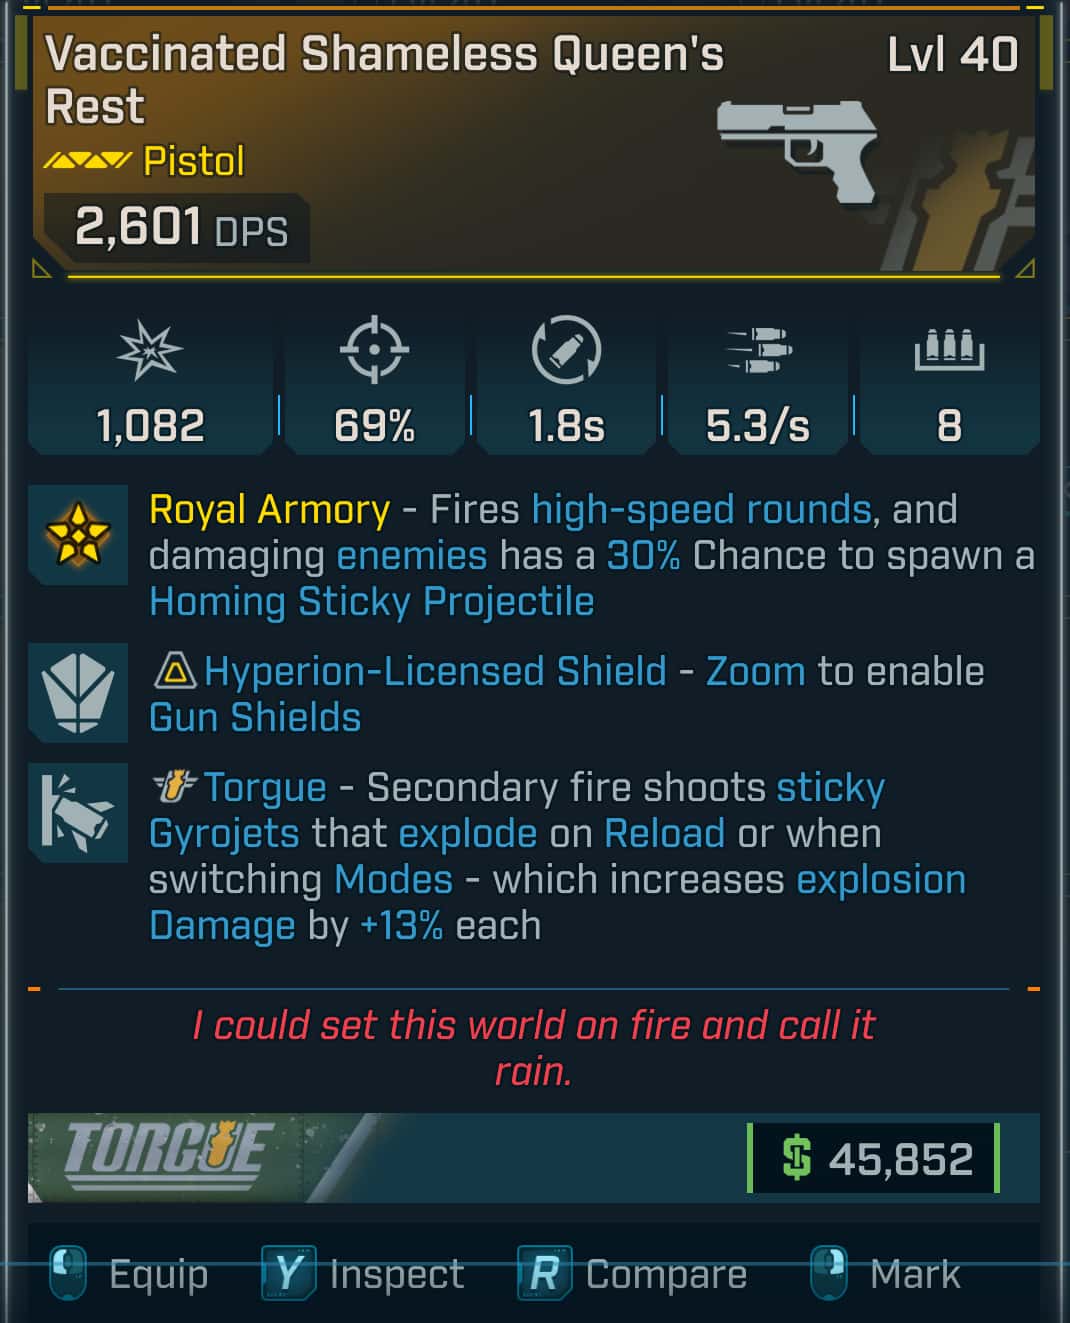Click the Gun Shields keyword

[255, 718]
